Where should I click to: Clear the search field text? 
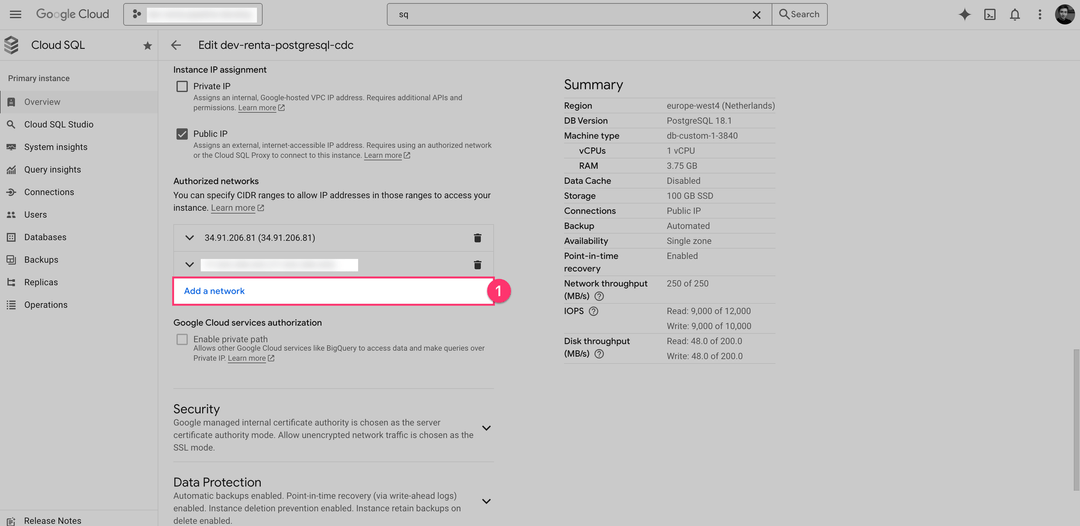pos(756,15)
